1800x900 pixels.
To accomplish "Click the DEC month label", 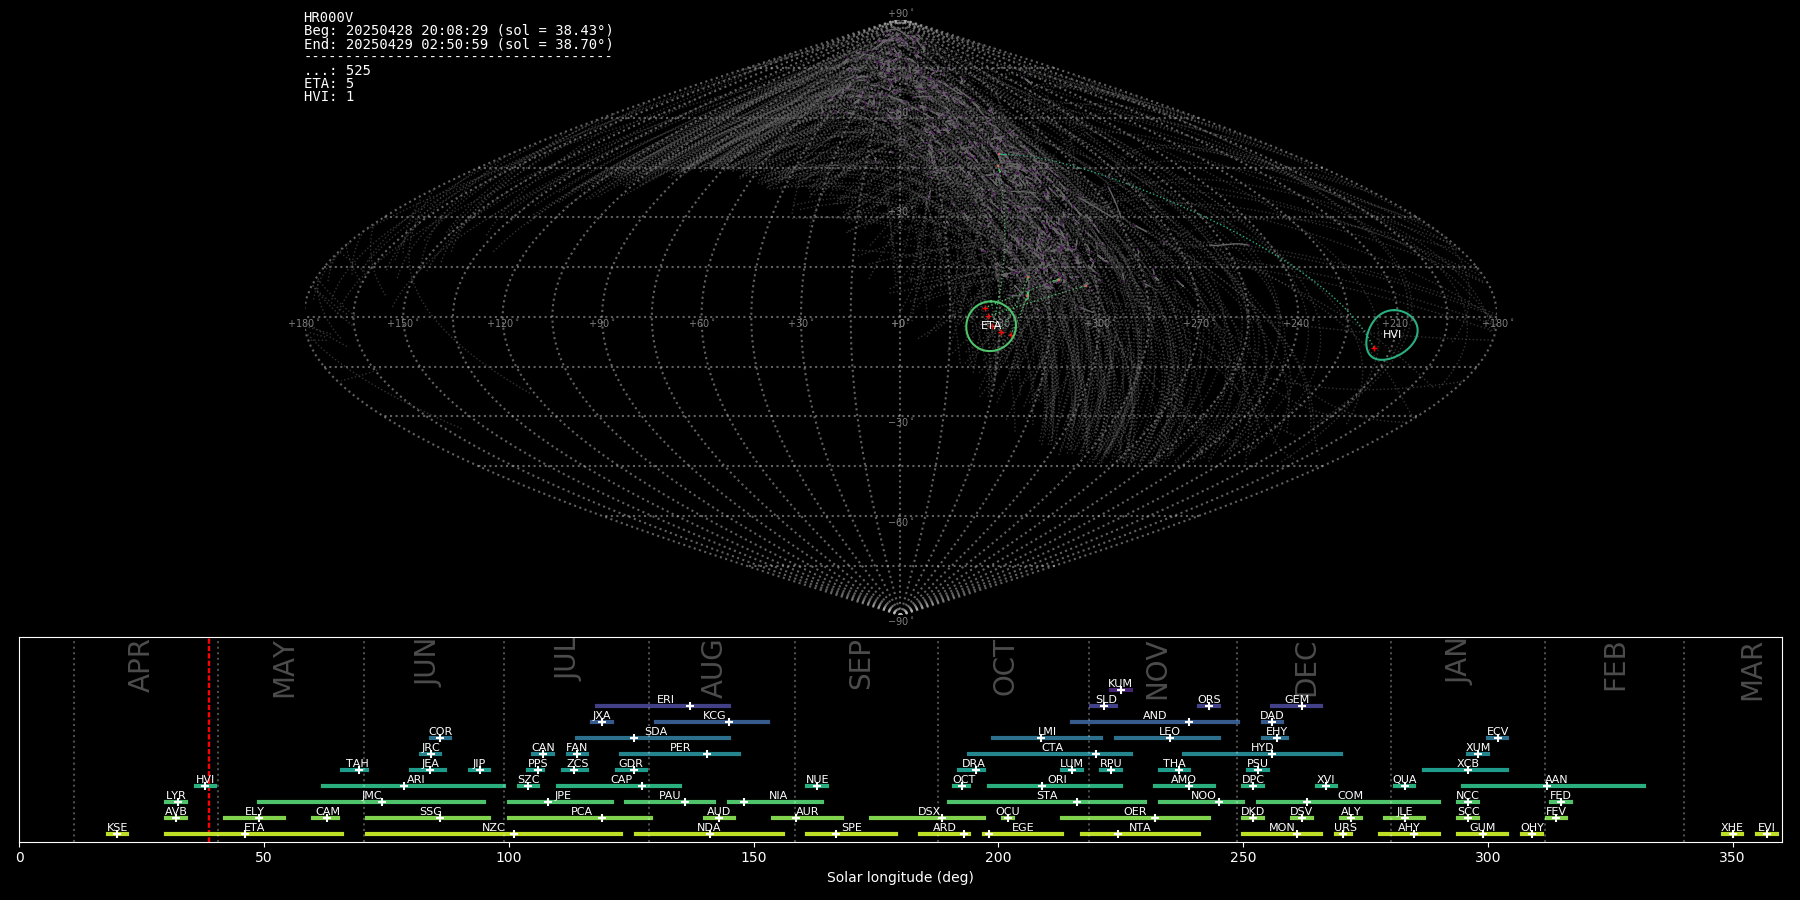I will coord(1307,669).
